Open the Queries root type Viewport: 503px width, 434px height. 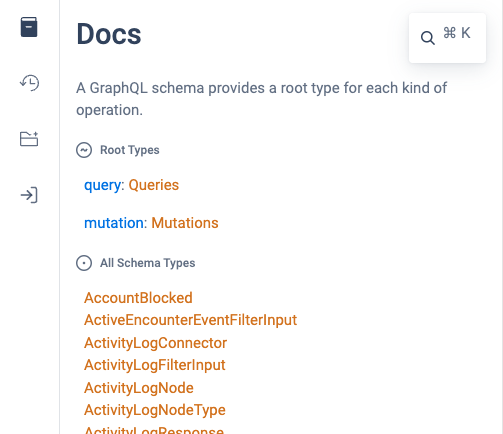[154, 185]
